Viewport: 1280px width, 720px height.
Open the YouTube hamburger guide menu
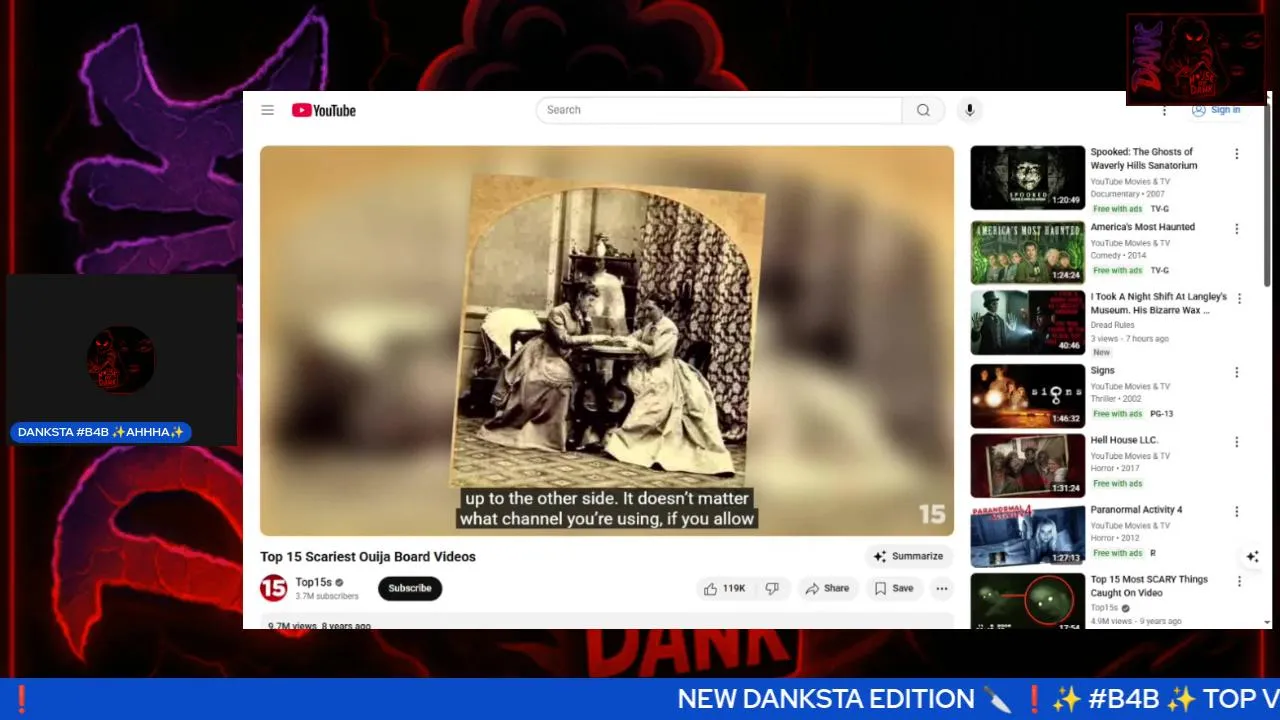click(x=268, y=110)
